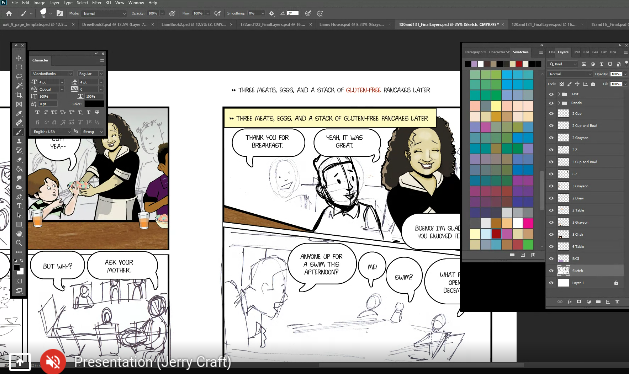Open the layer Kind filter dropdown

(563, 64)
